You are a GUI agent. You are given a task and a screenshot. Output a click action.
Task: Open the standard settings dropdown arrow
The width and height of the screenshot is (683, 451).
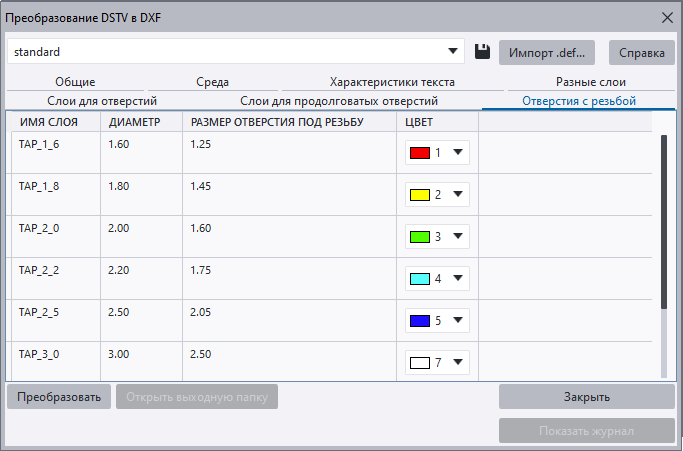tap(453, 51)
